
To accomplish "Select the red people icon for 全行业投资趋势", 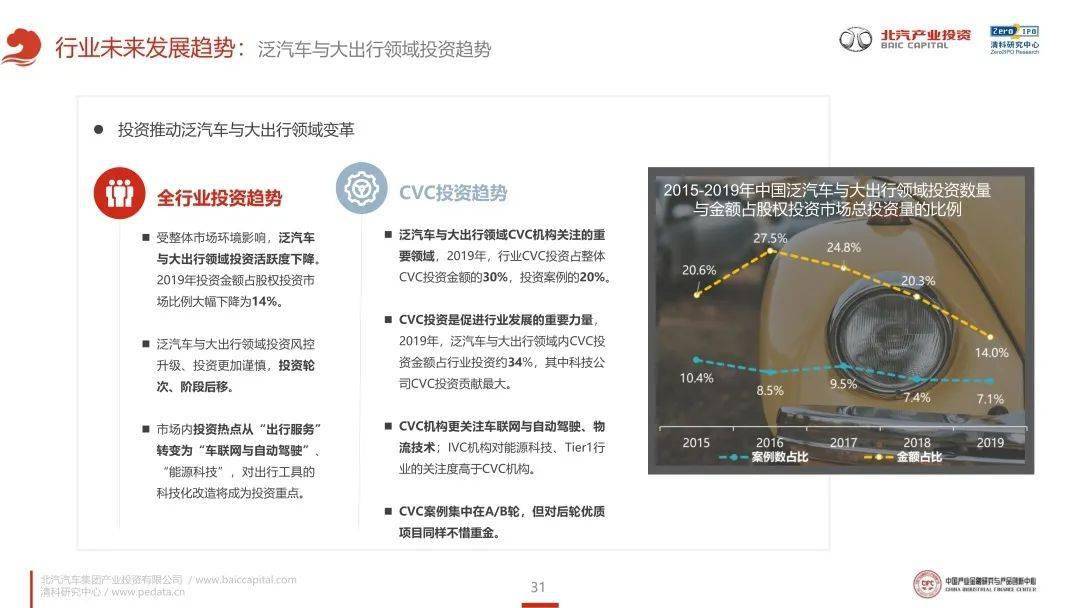I will coord(119,192).
